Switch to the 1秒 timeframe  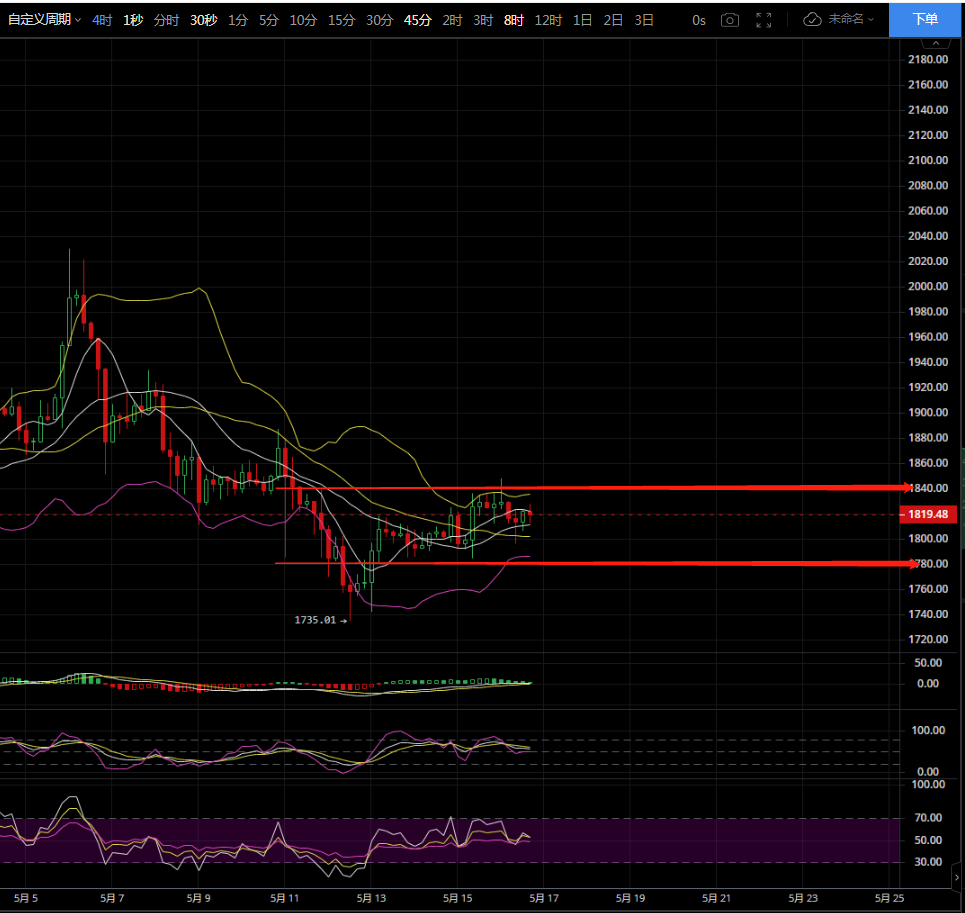133,20
